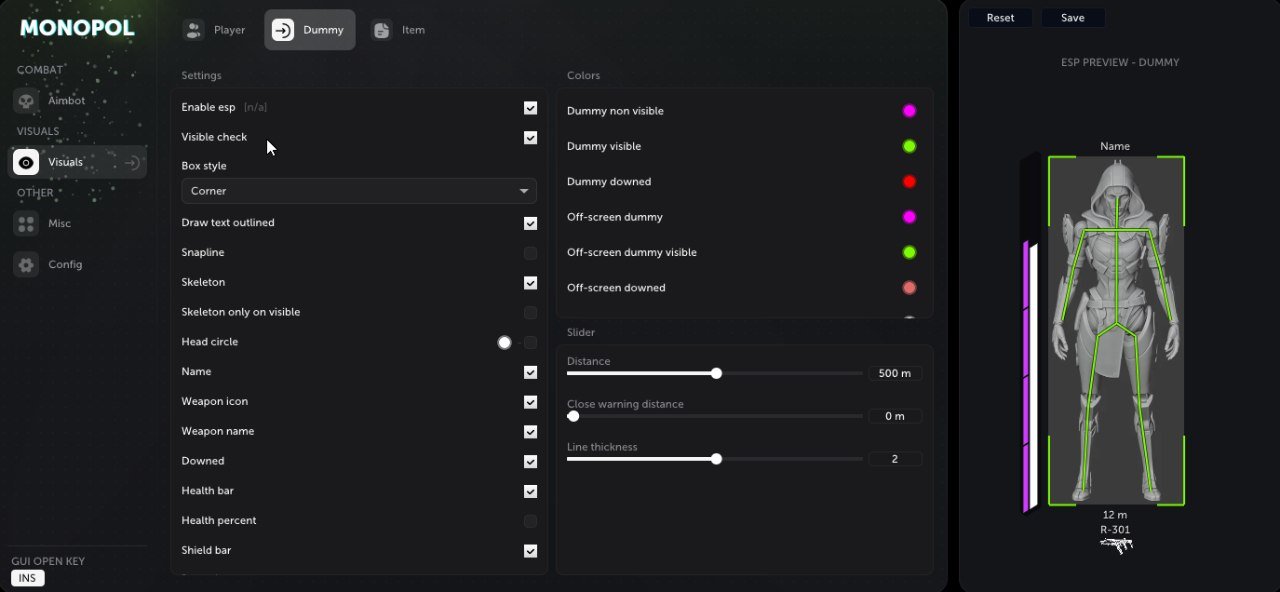The width and height of the screenshot is (1280, 592).
Task: Open the Dummy downed red swatch
Action: tap(909, 182)
